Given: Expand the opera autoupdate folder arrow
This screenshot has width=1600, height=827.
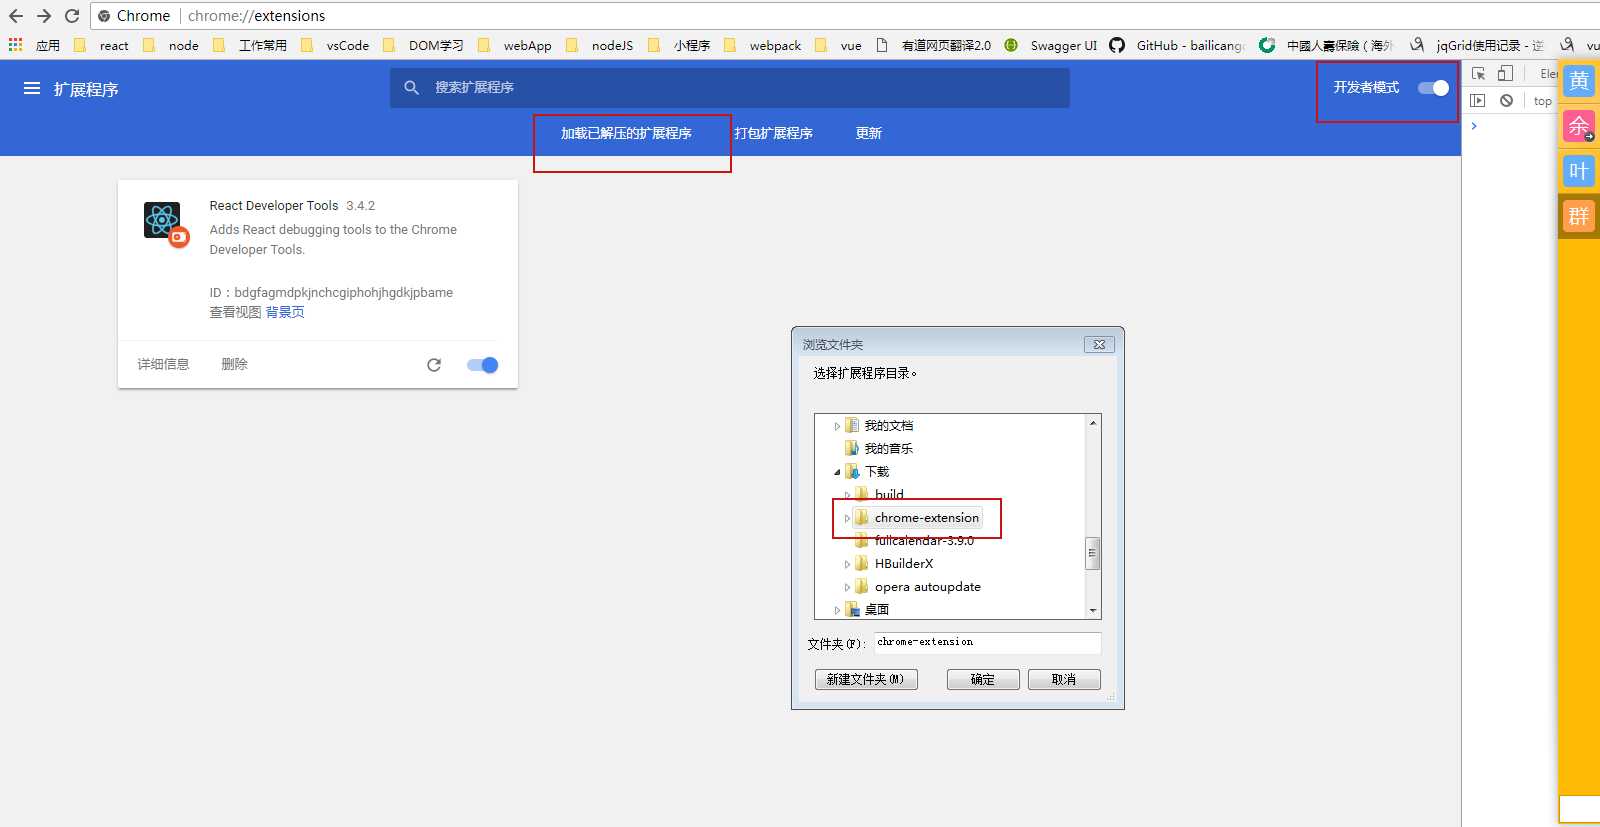Looking at the screenshot, I should point(847,587).
